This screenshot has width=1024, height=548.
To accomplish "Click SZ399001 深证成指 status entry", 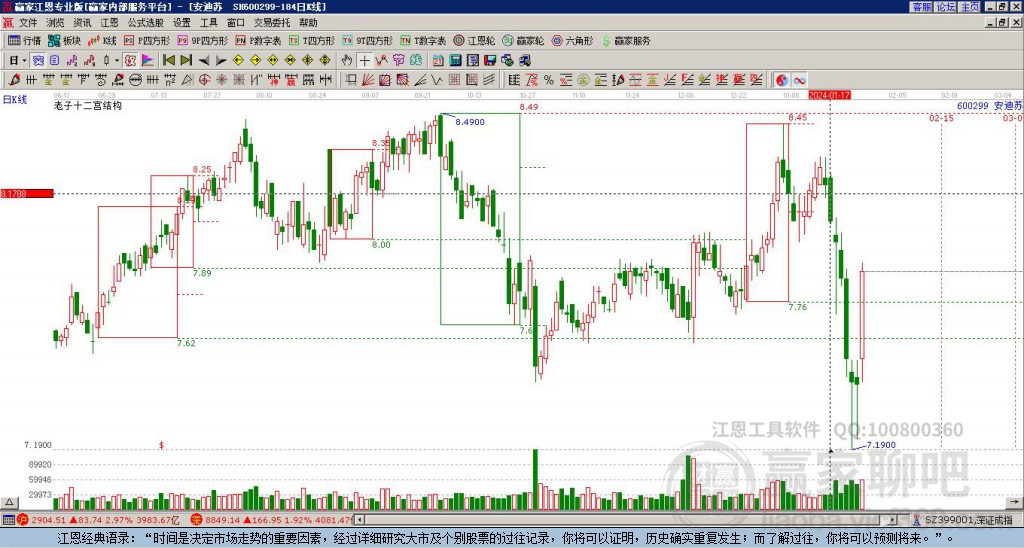I will (968, 520).
